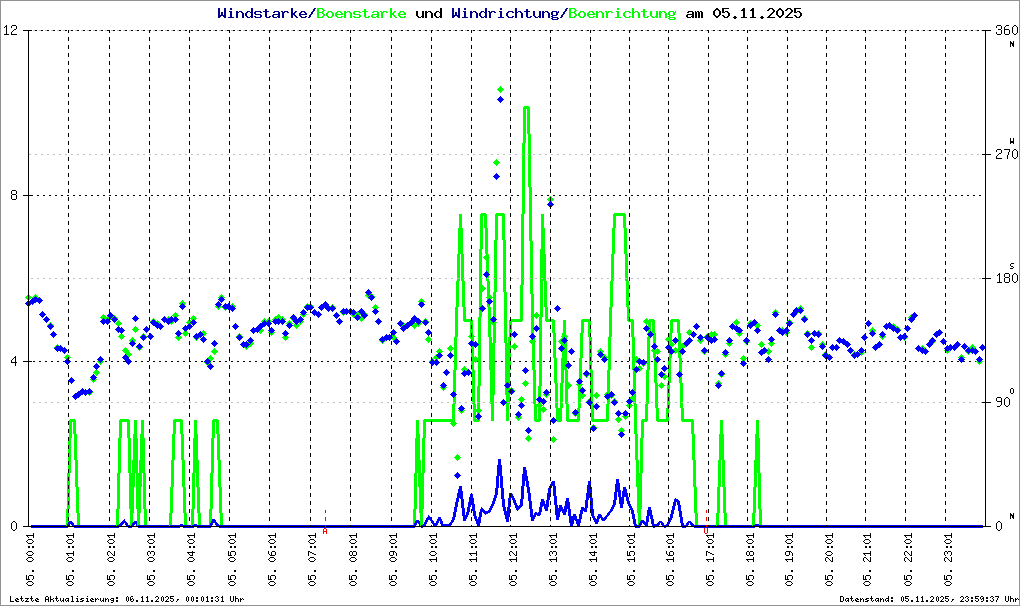Click time label '05. 08:01'
Image resolution: width=1020 pixels, height=606 pixels.
[353, 560]
